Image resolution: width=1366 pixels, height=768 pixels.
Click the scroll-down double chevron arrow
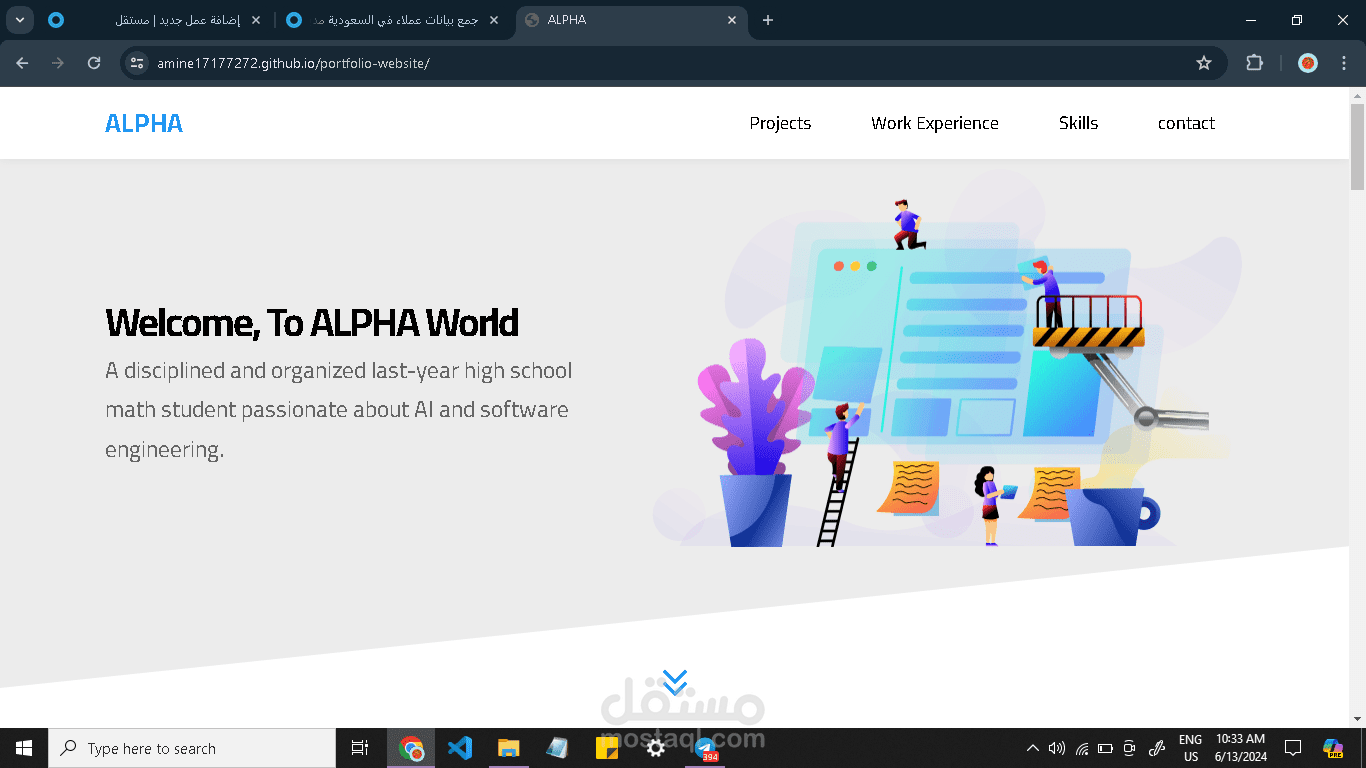(x=676, y=682)
